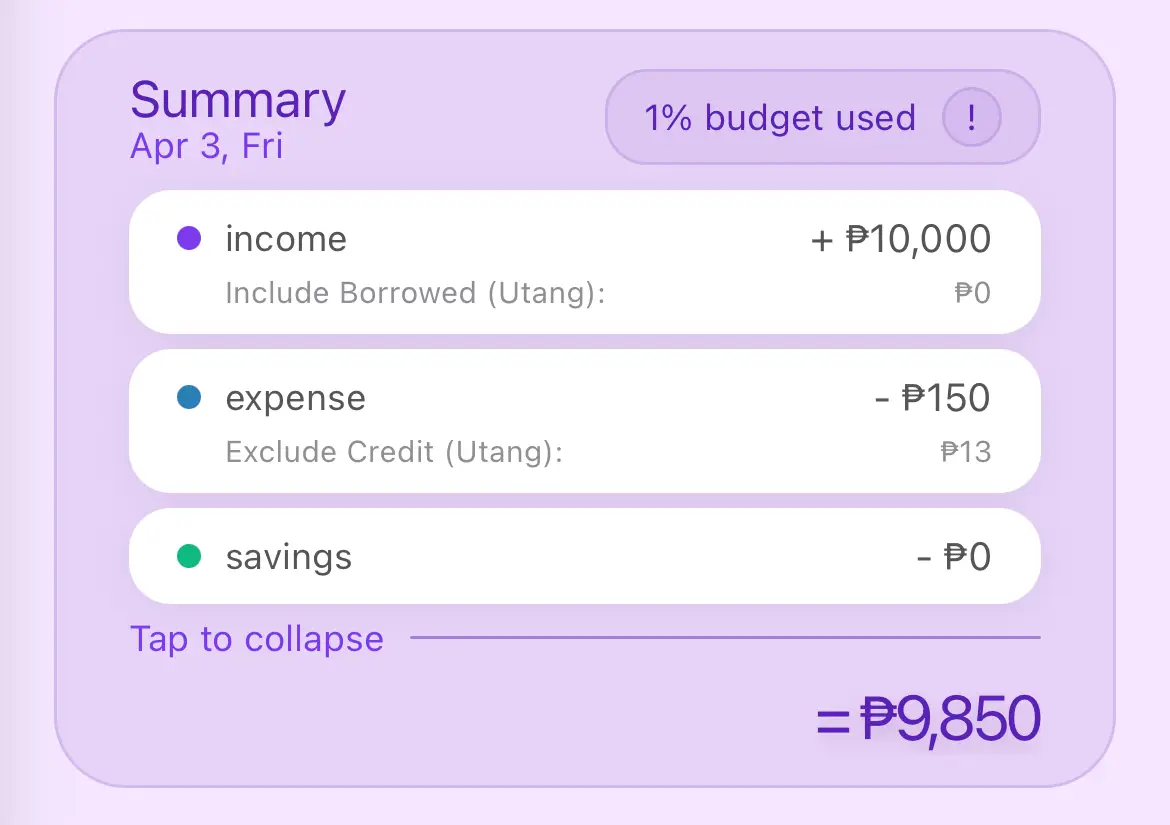Image resolution: width=1170 pixels, height=825 pixels.
Task: Click the - ₱150 expense amount
Action: click(932, 399)
